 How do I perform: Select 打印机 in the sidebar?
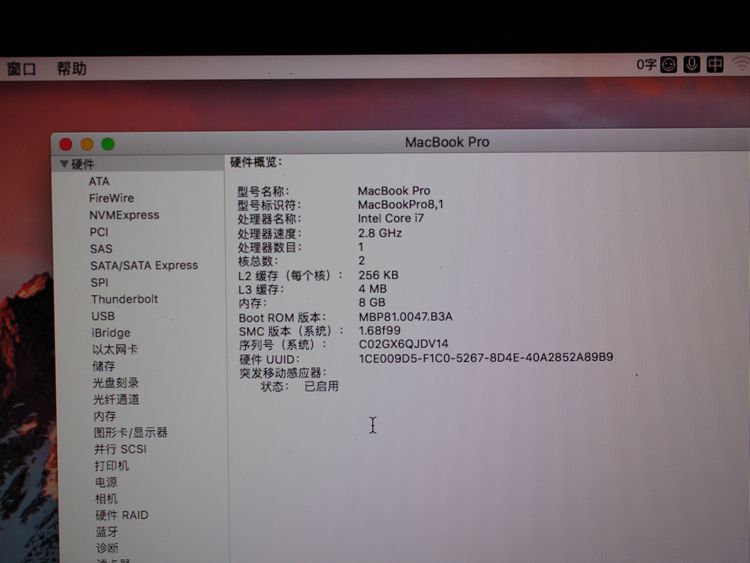tap(111, 466)
